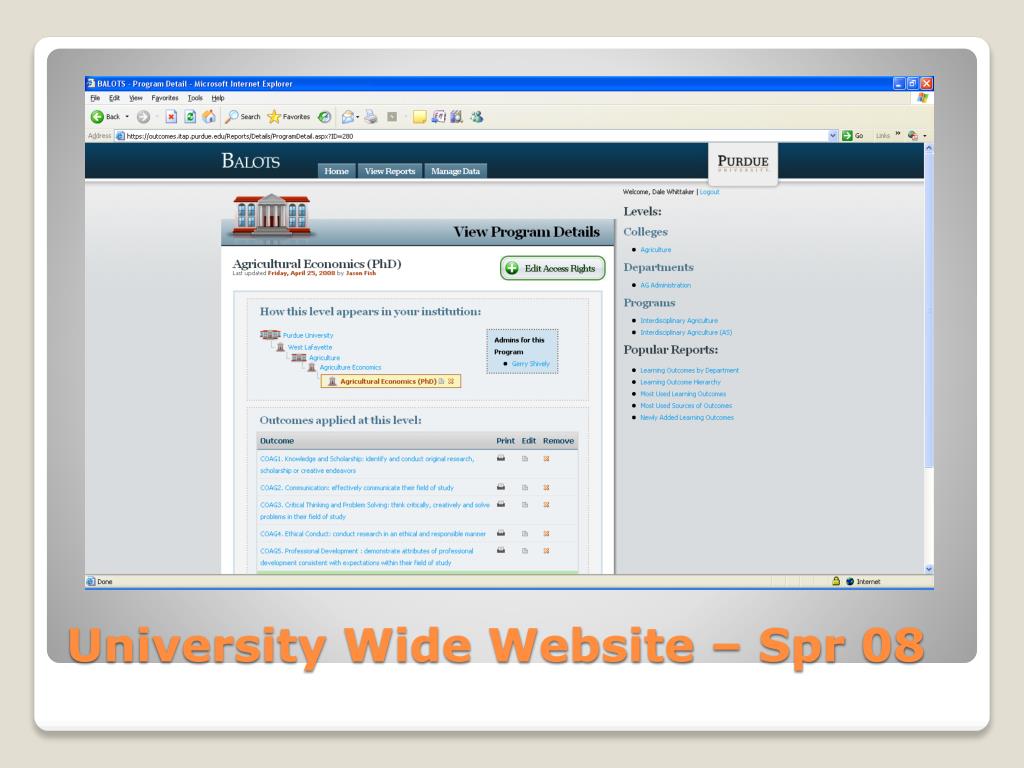This screenshot has height=768, width=1024.
Task: Click the browser Back arrow icon
Action: point(97,117)
